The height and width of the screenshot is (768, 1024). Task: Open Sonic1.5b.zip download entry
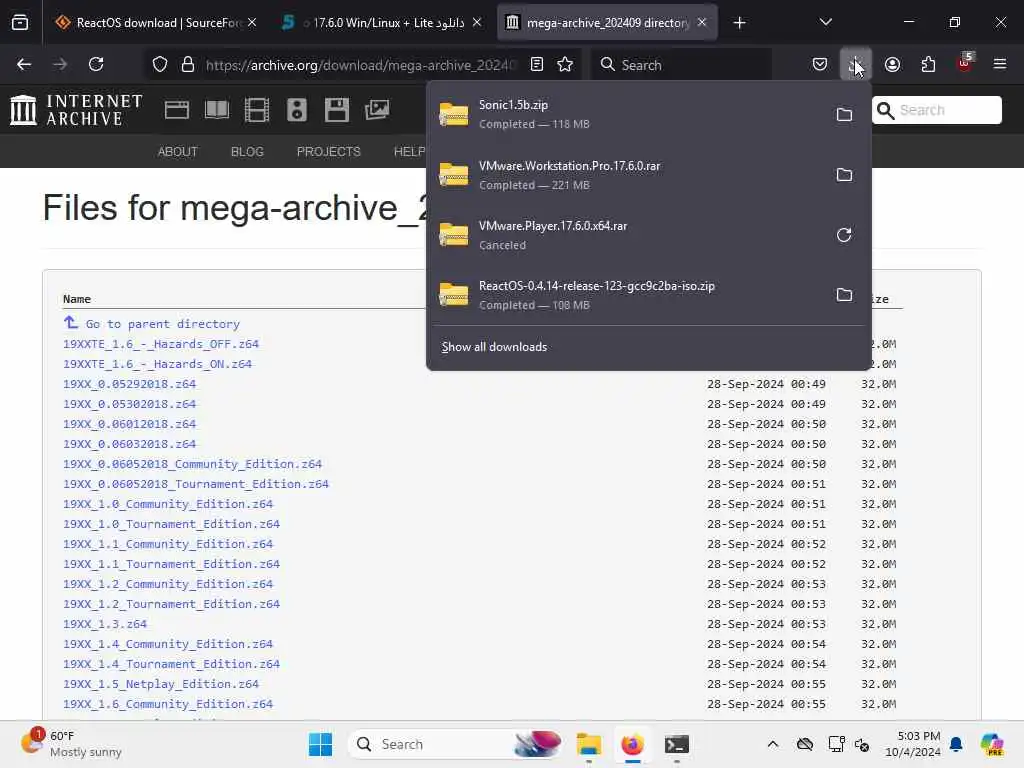(627, 114)
